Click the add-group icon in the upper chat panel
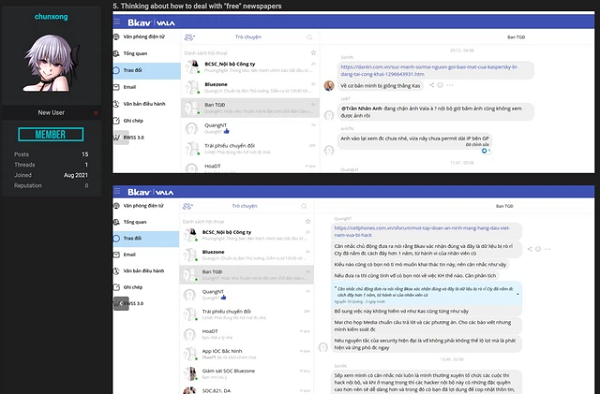Image resolution: width=600 pixels, height=394 pixels. (189, 37)
